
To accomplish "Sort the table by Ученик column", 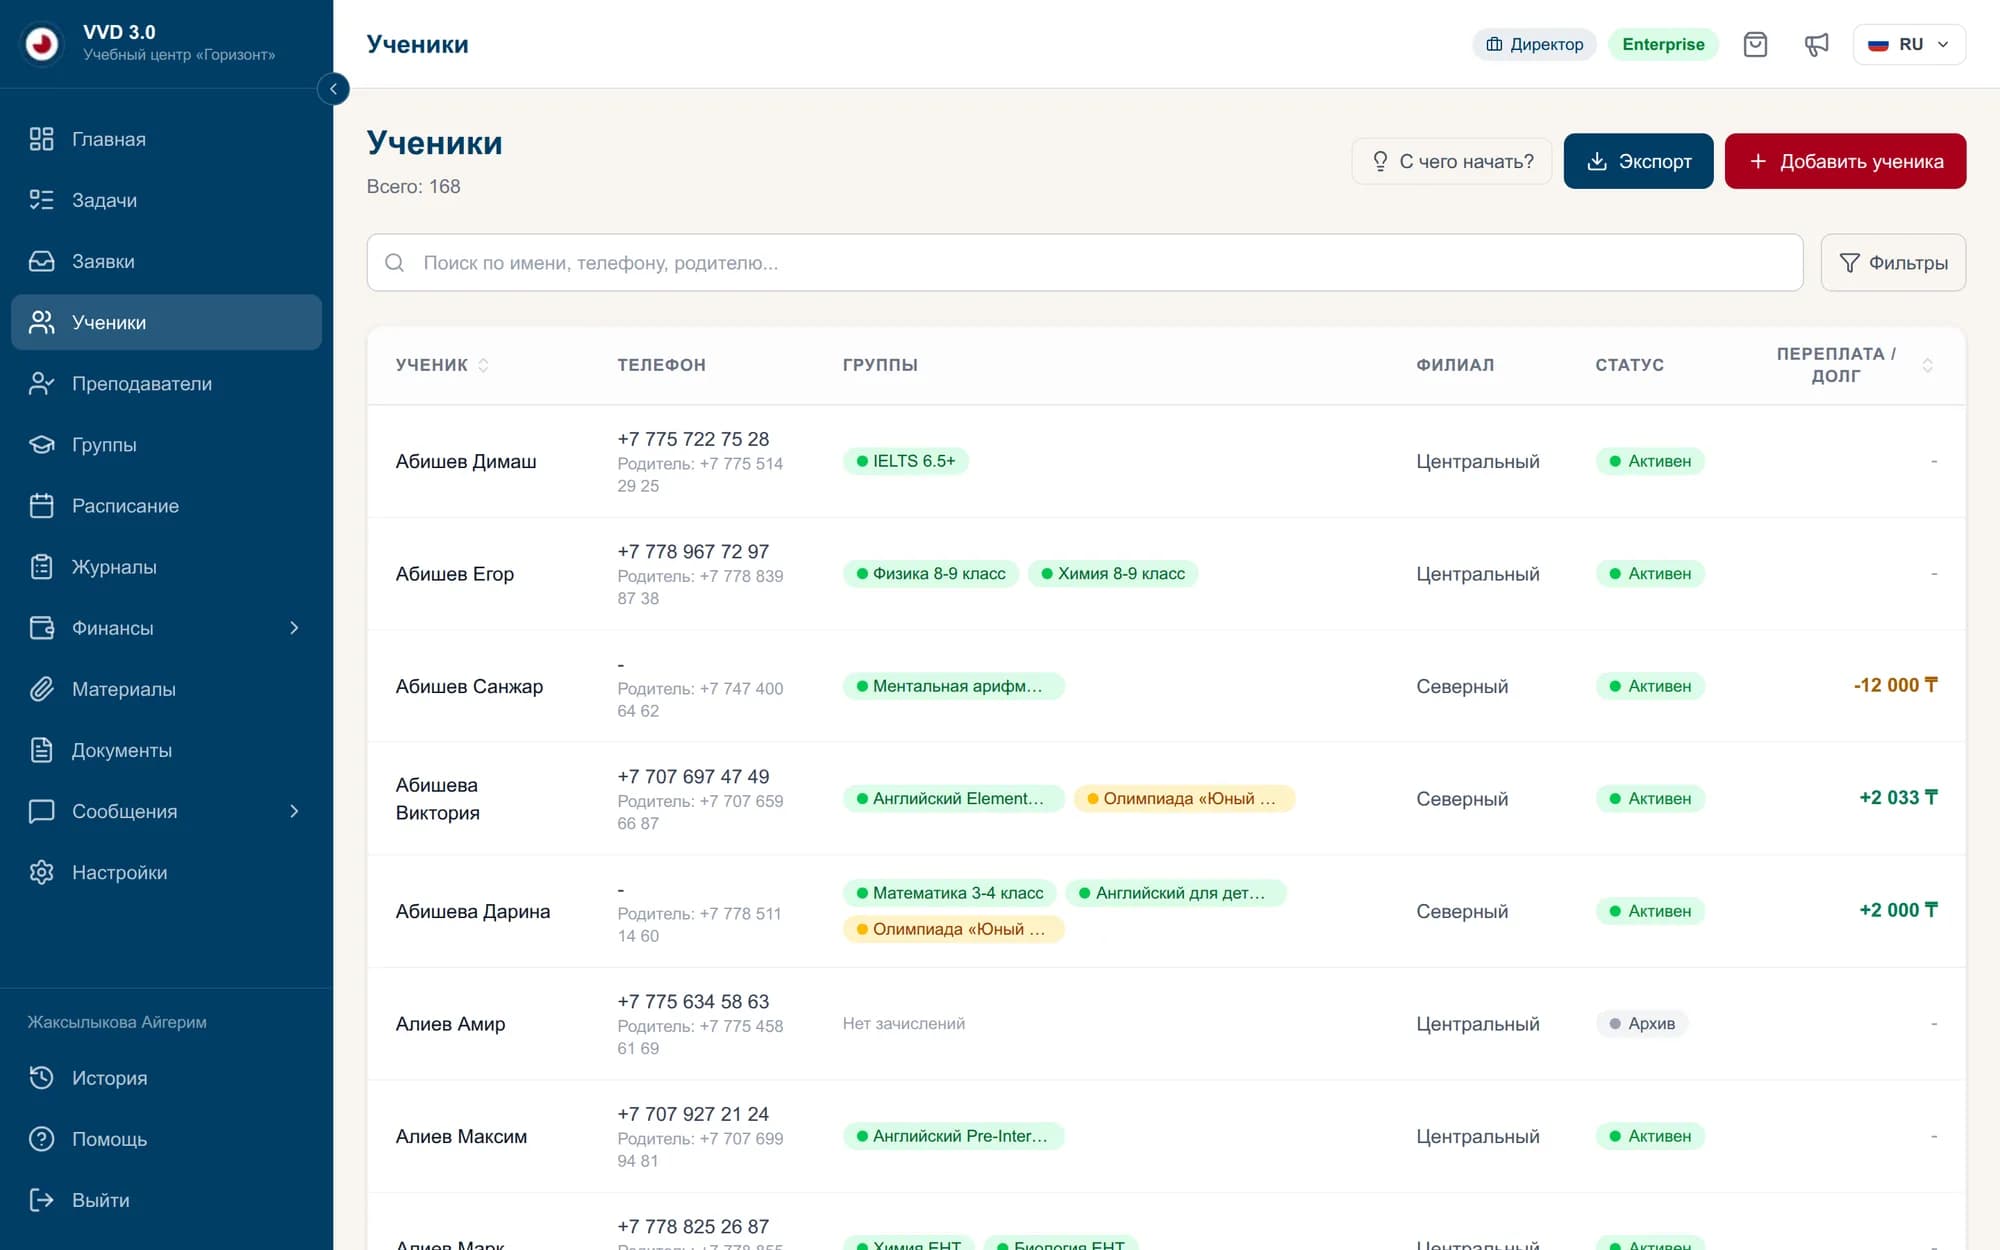I will 442,365.
